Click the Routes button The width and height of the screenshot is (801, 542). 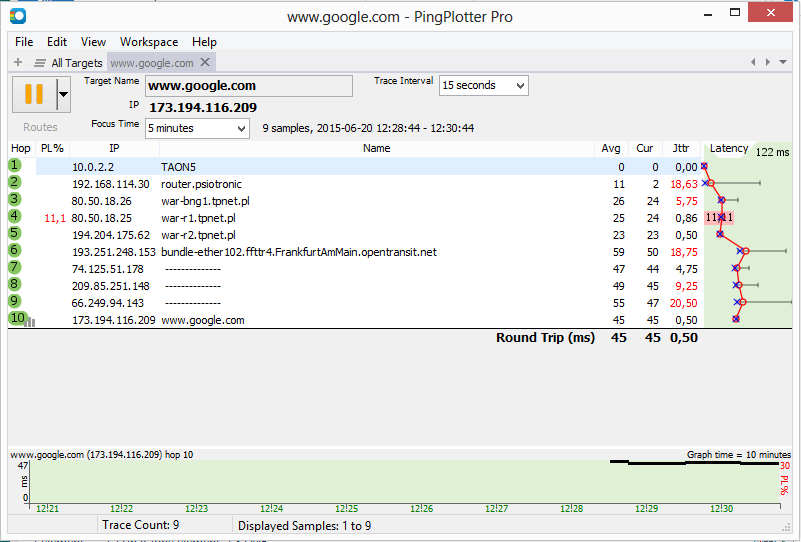[x=40, y=127]
